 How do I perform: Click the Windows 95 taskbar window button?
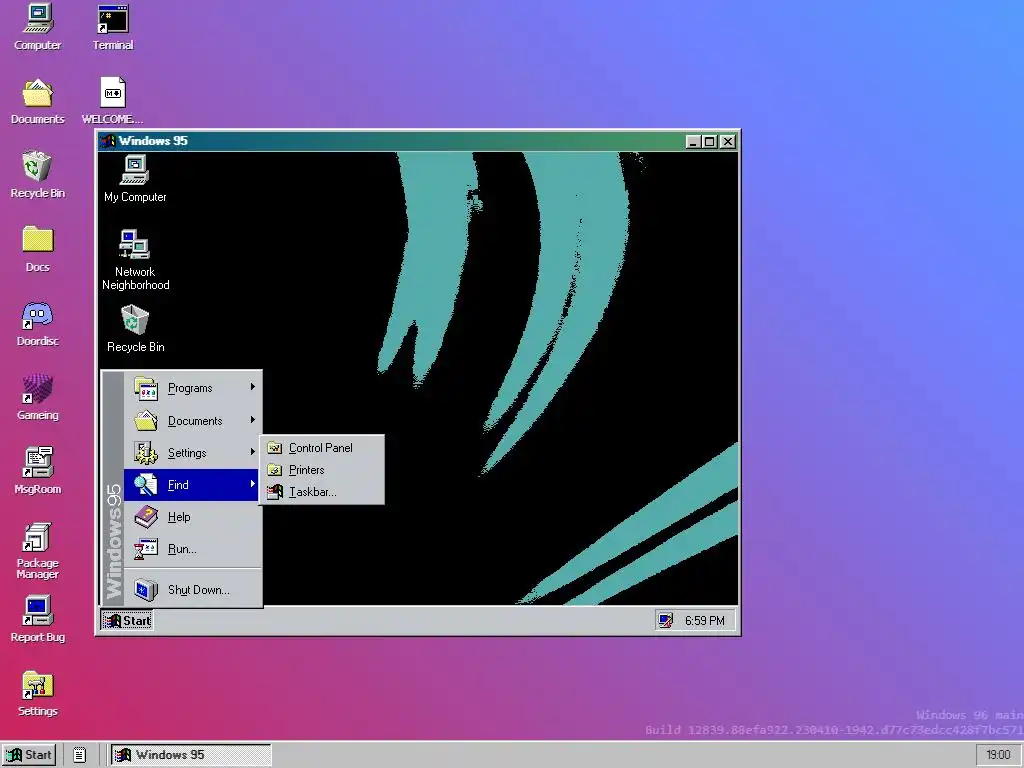(190, 755)
